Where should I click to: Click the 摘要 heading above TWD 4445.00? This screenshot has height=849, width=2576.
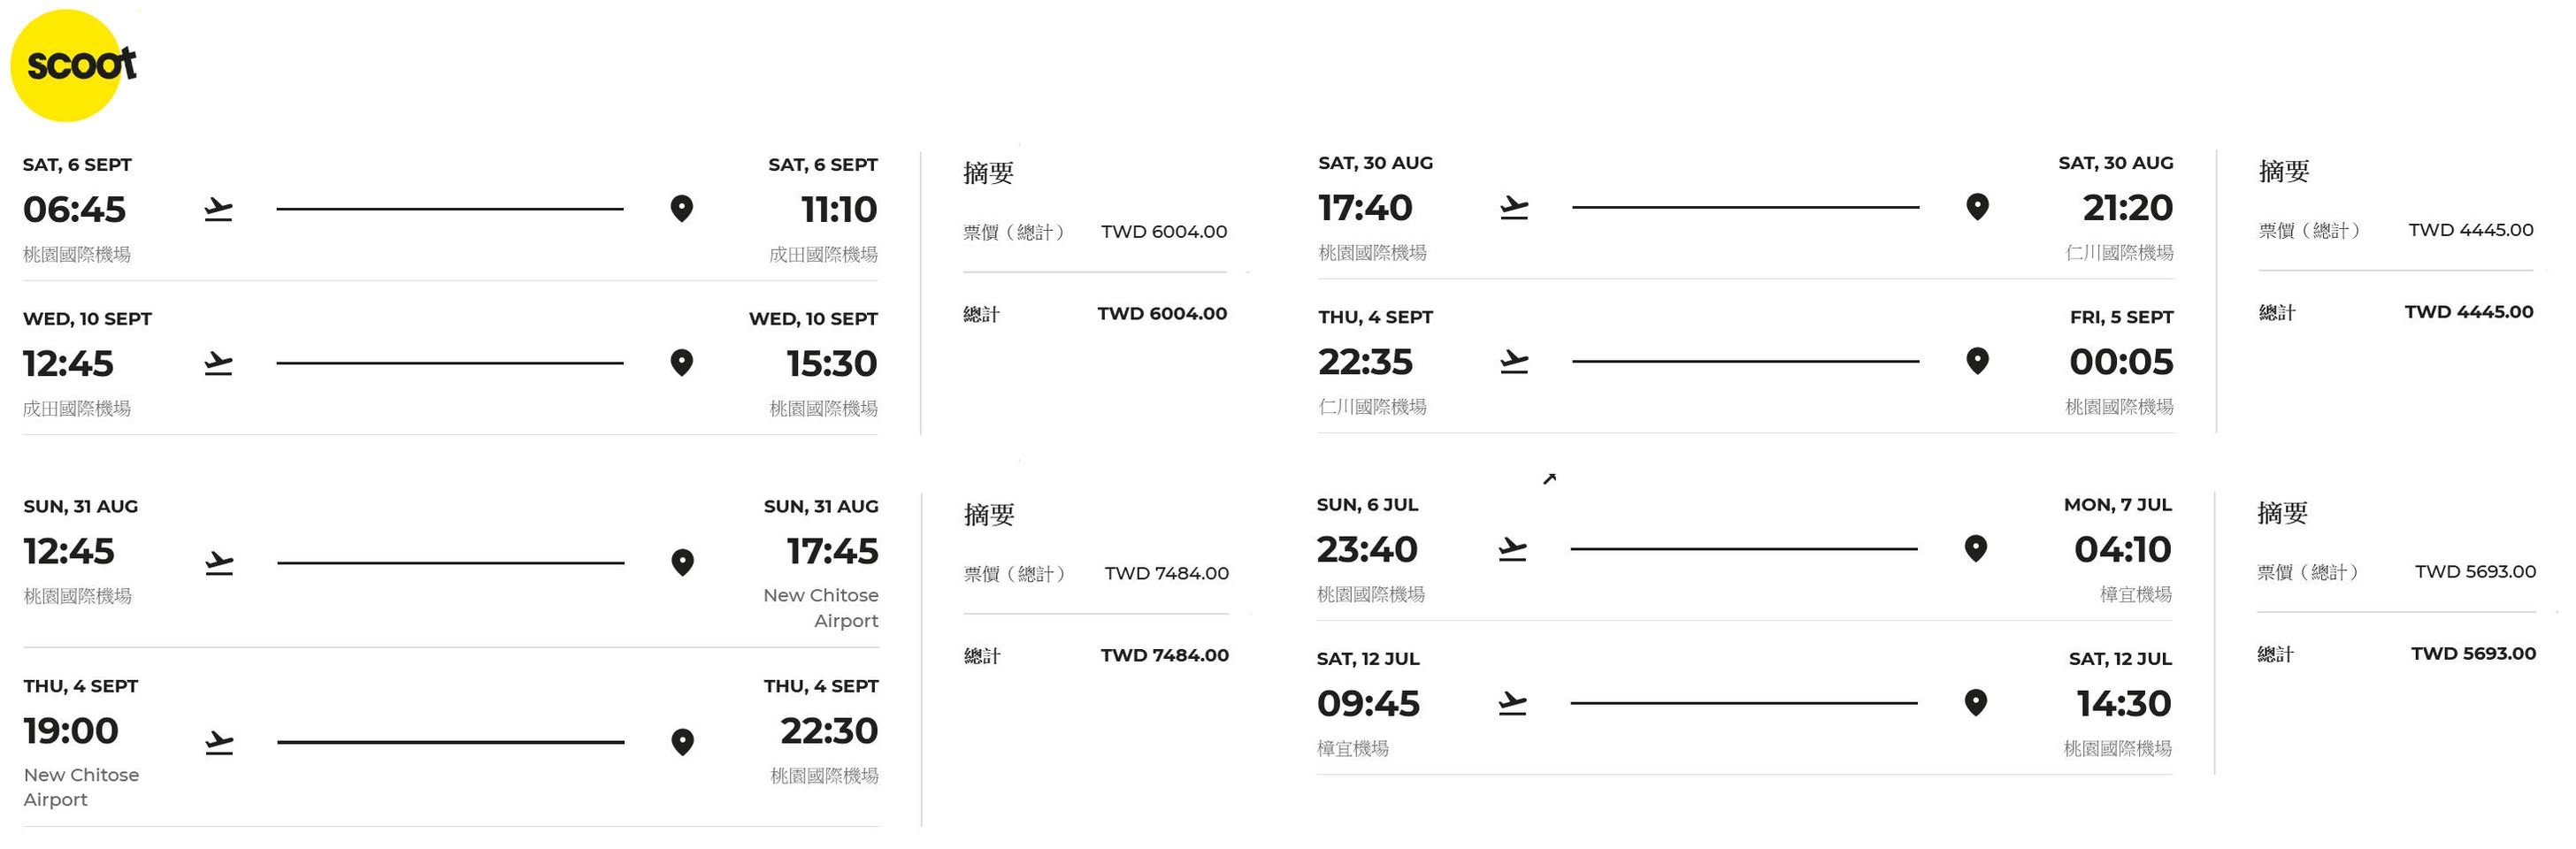pos(2283,171)
